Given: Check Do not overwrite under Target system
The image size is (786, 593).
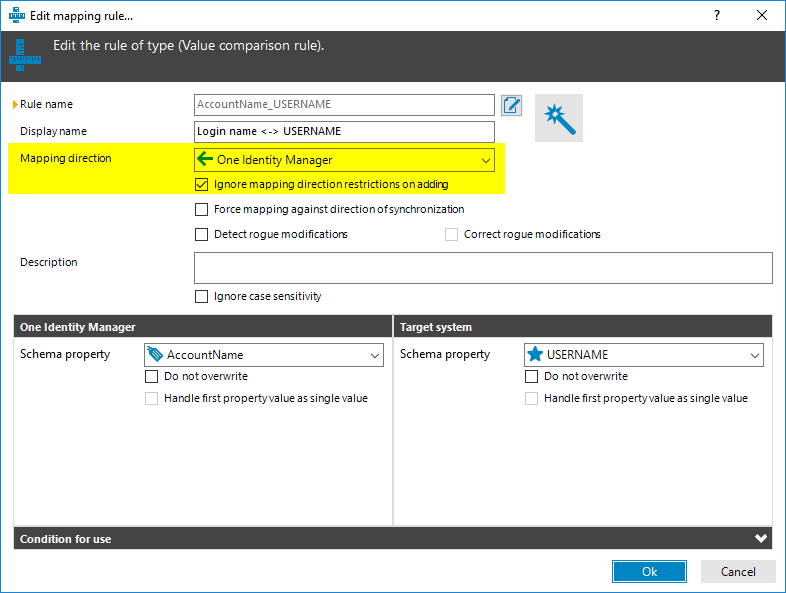Looking at the screenshot, I should [531, 376].
